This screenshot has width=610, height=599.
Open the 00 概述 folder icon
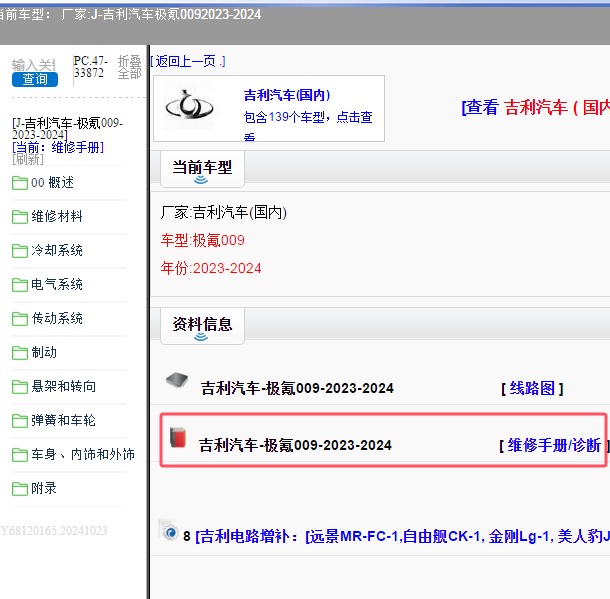click(x=19, y=183)
